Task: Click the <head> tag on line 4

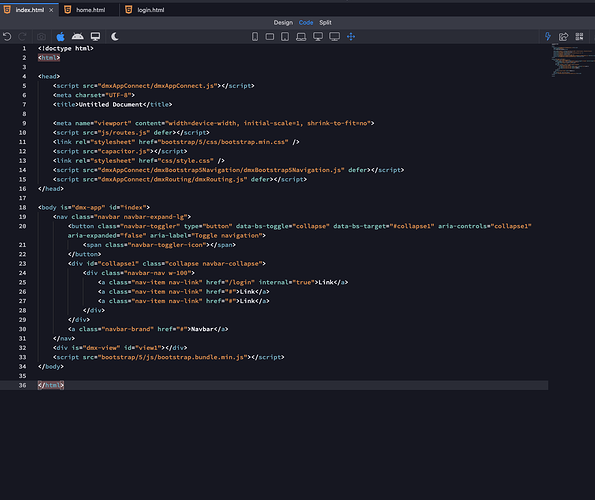Action: tap(49, 76)
